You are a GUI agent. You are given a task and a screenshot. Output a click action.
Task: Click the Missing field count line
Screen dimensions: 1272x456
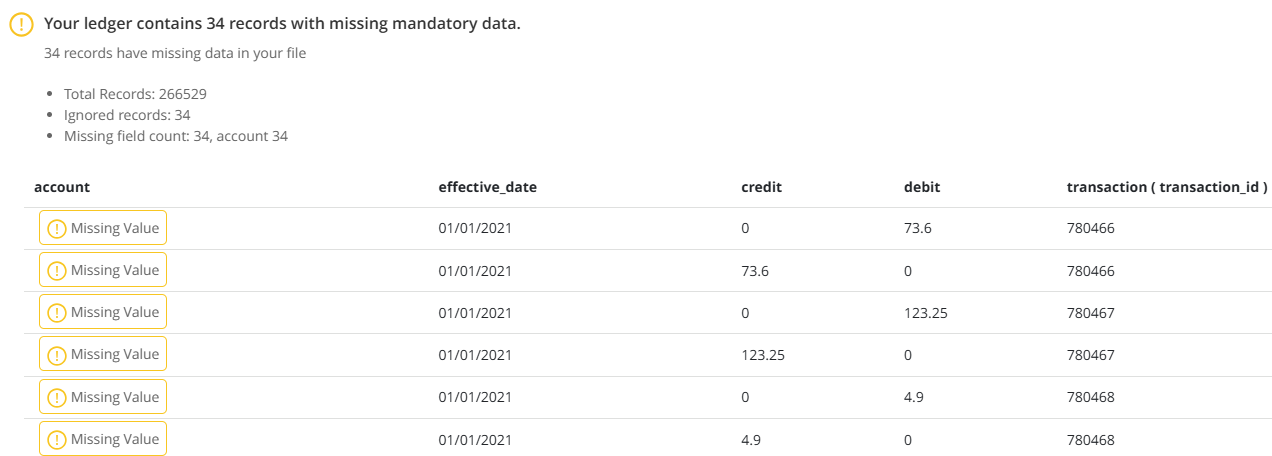[176, 136]
